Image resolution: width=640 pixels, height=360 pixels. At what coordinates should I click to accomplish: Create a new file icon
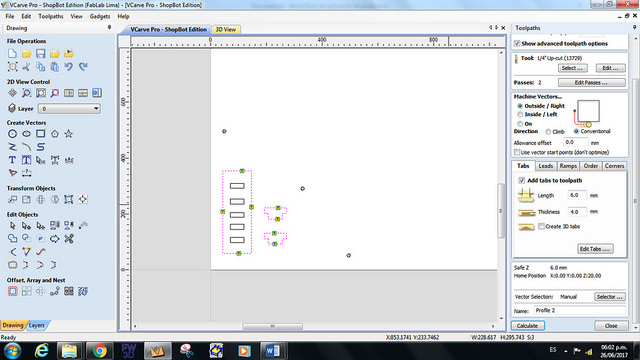pyautogui.click(x=12, y=53)
